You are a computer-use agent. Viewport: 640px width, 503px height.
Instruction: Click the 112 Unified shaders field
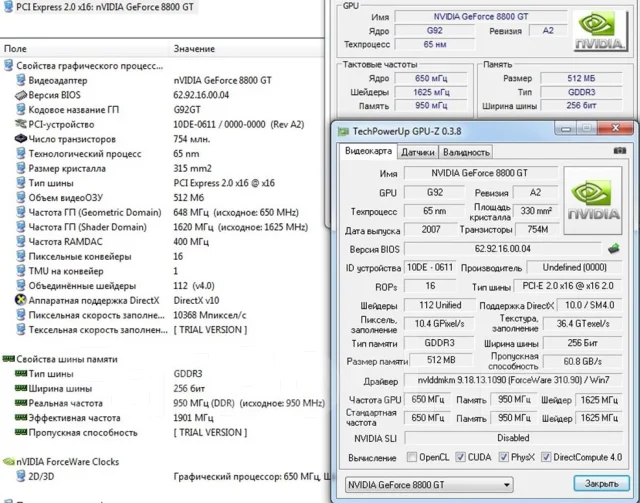coord(440,305)
